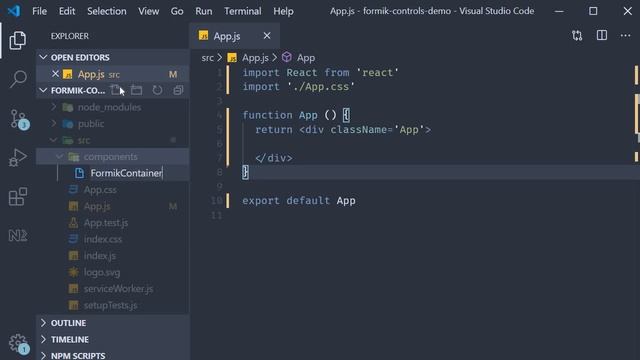
Task: Close App.js in Open Editors list
Action: [x=56, y=74]
